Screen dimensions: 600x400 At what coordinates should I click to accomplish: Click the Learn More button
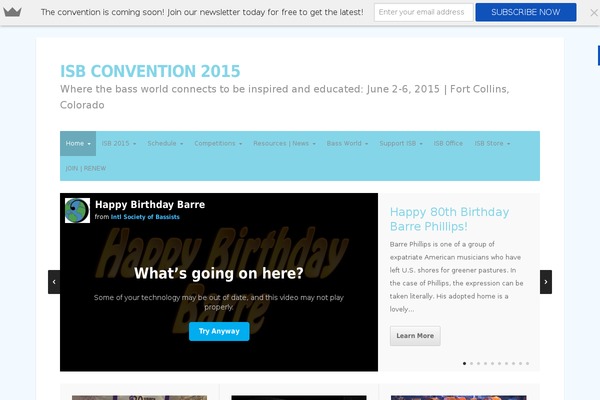(415, 336)
